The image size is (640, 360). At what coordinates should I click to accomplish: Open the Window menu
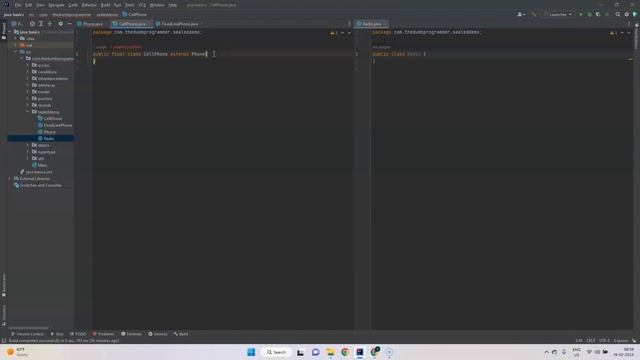[x=157, y=5]
